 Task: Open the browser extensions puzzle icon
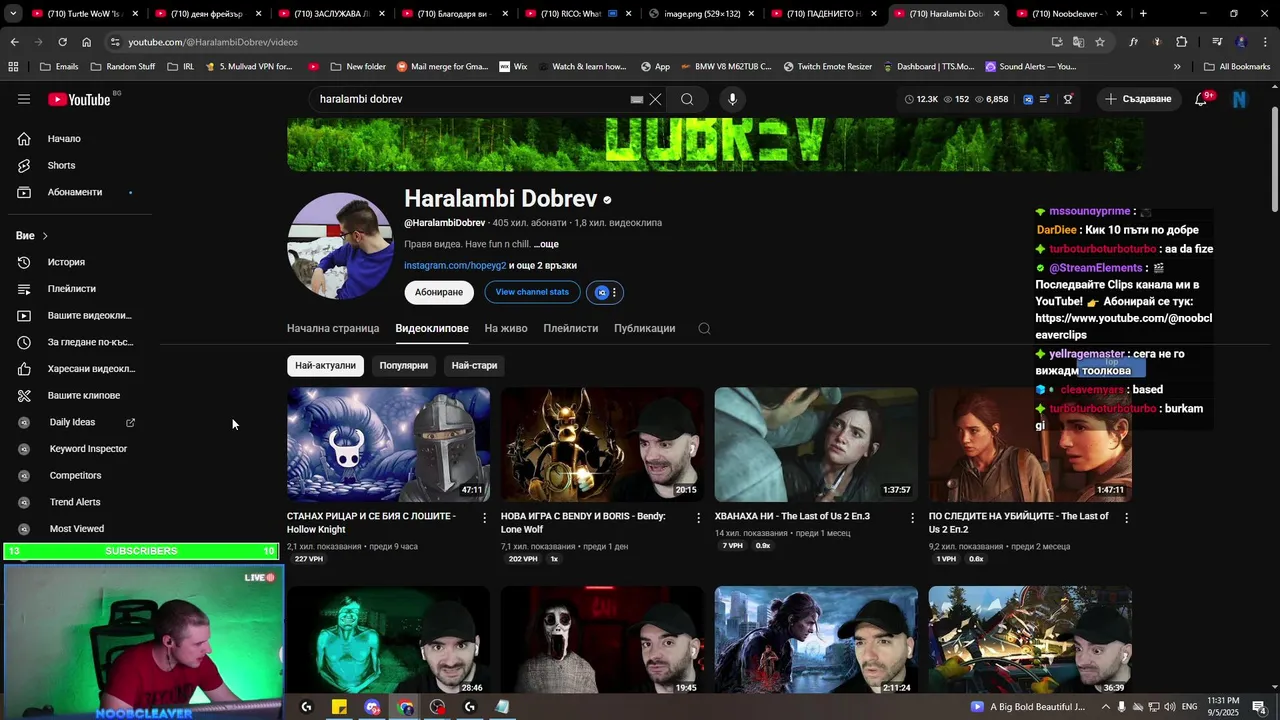[x=1181, y=42]
